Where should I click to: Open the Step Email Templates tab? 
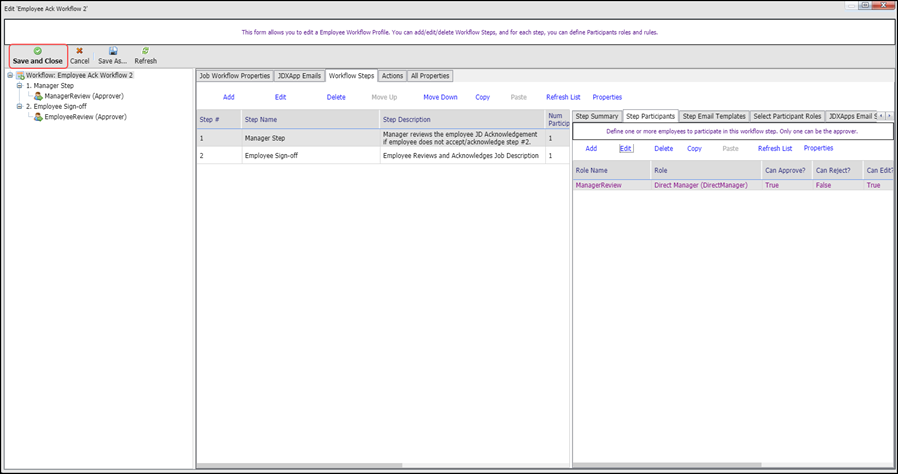pos(714,117)
